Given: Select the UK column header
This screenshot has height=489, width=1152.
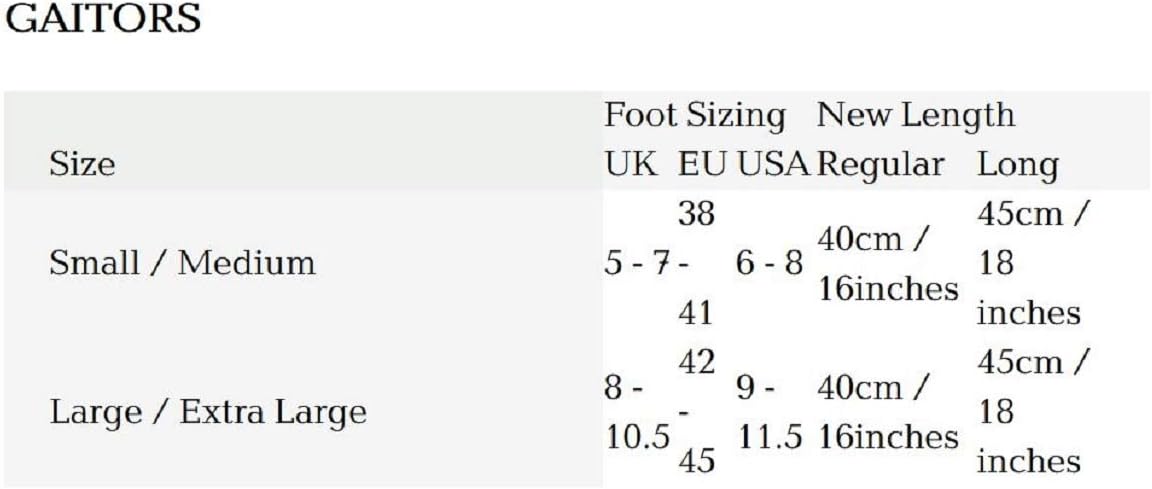Looking at the screenshot, I should tap(631, 164).
